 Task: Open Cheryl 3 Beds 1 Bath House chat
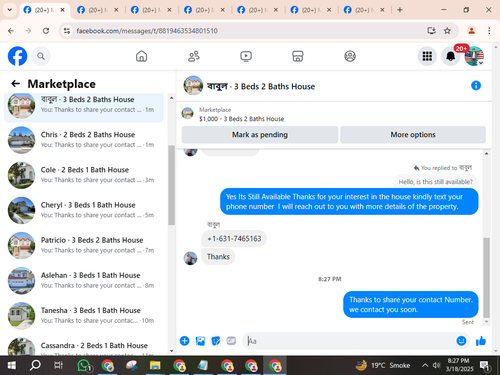click(x=84, y=210)
